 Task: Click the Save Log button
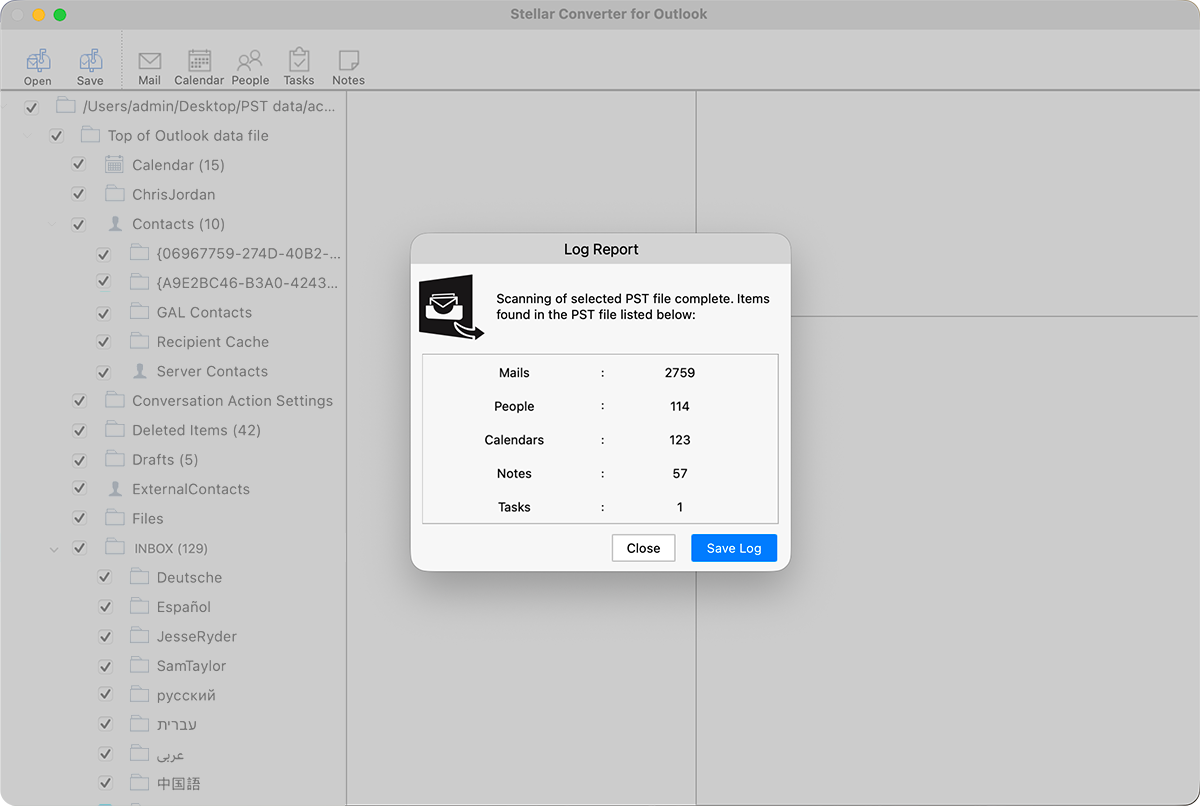point(734,548)
